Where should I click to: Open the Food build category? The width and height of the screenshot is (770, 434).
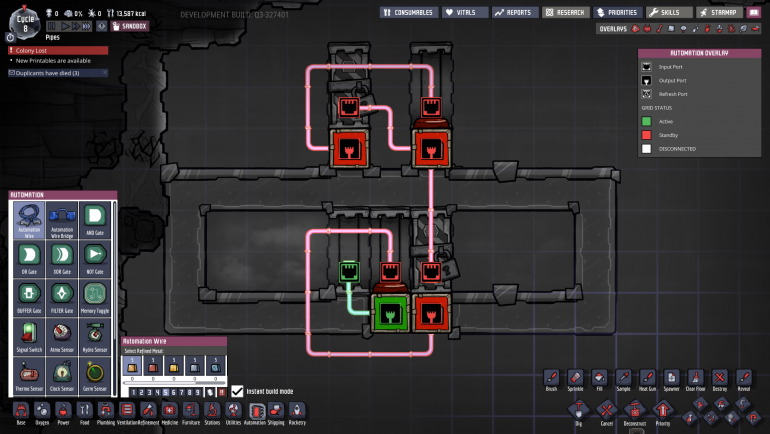84,413
